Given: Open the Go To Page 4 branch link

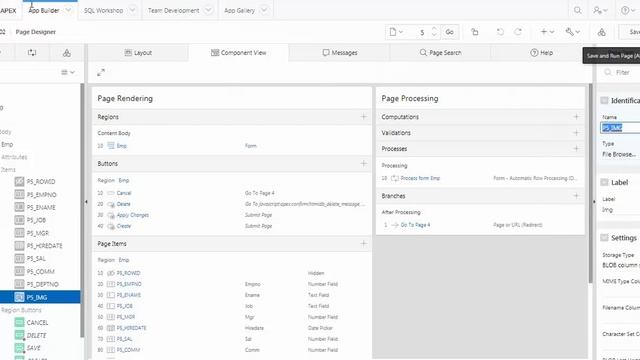Looking at the screenshot, I should point(415,225).
